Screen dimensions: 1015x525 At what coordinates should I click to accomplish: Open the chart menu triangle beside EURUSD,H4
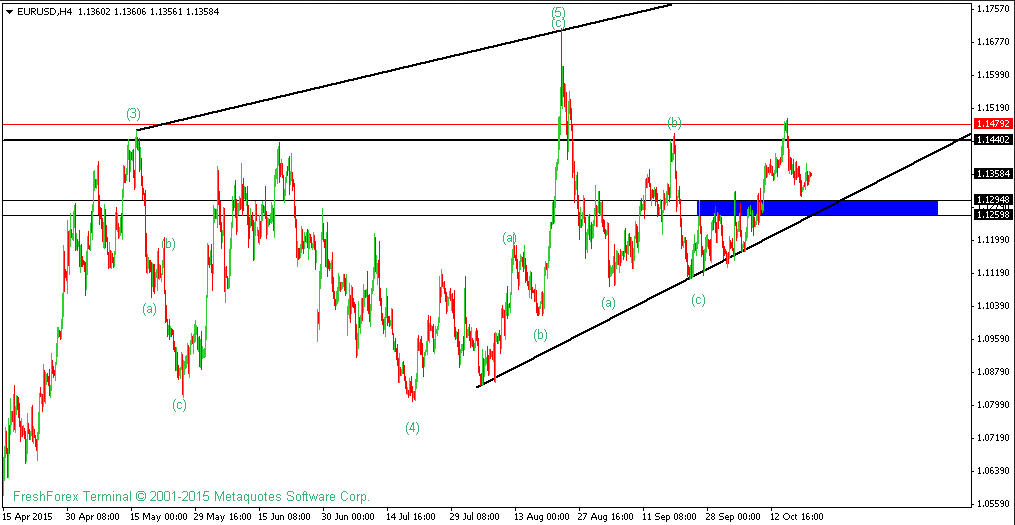[x=8, y=11]
